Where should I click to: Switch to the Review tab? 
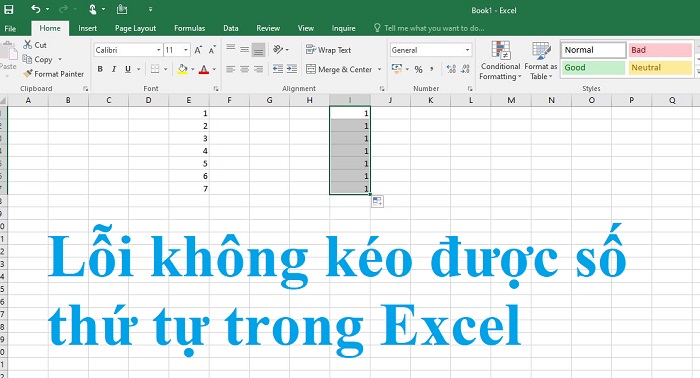point(268,28)
